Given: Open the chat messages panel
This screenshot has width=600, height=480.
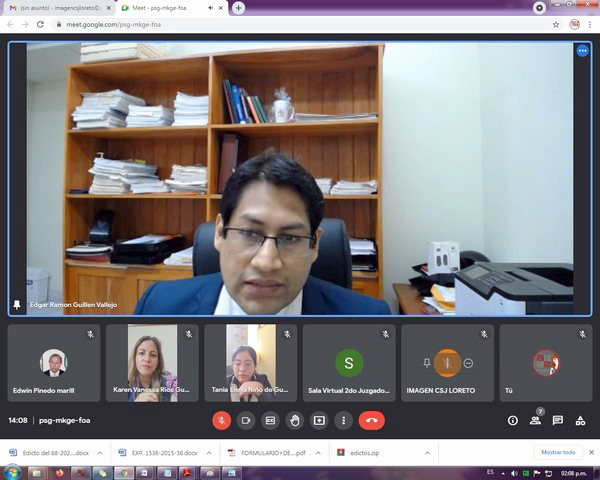Looking at the screenshot, I should click(558, 420).
